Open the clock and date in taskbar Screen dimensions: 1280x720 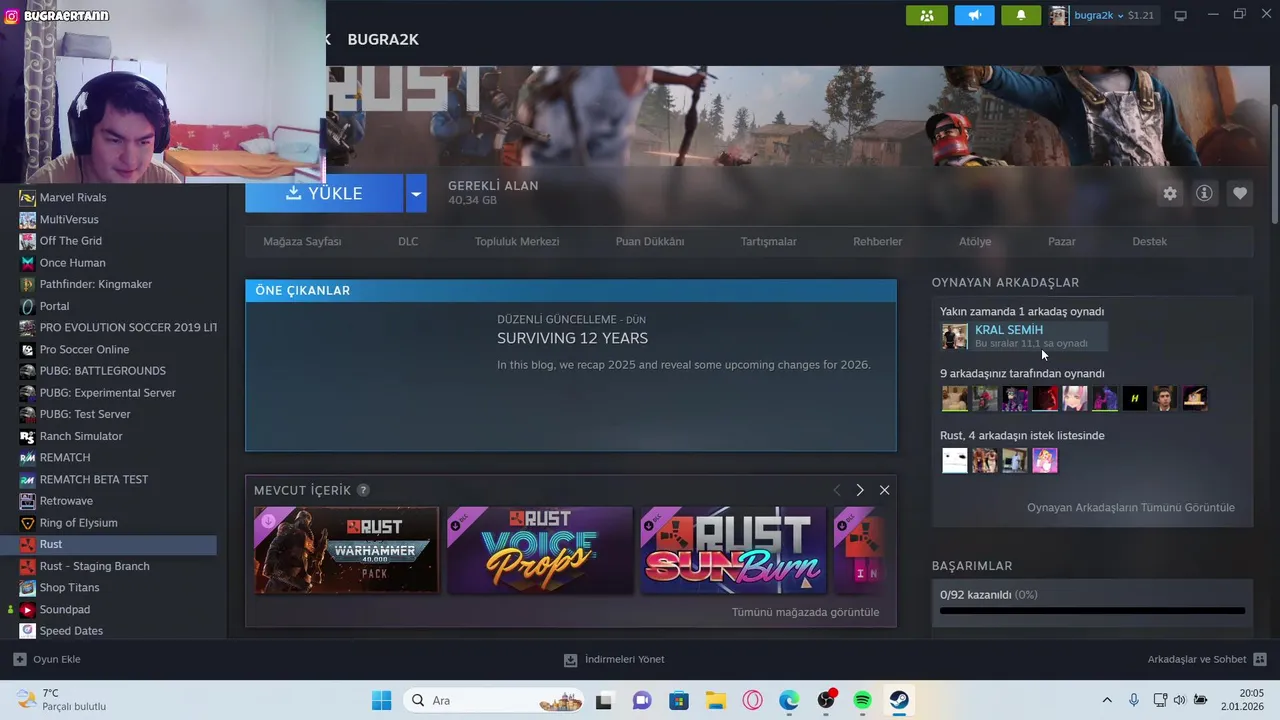click(x=1243, y=700)
